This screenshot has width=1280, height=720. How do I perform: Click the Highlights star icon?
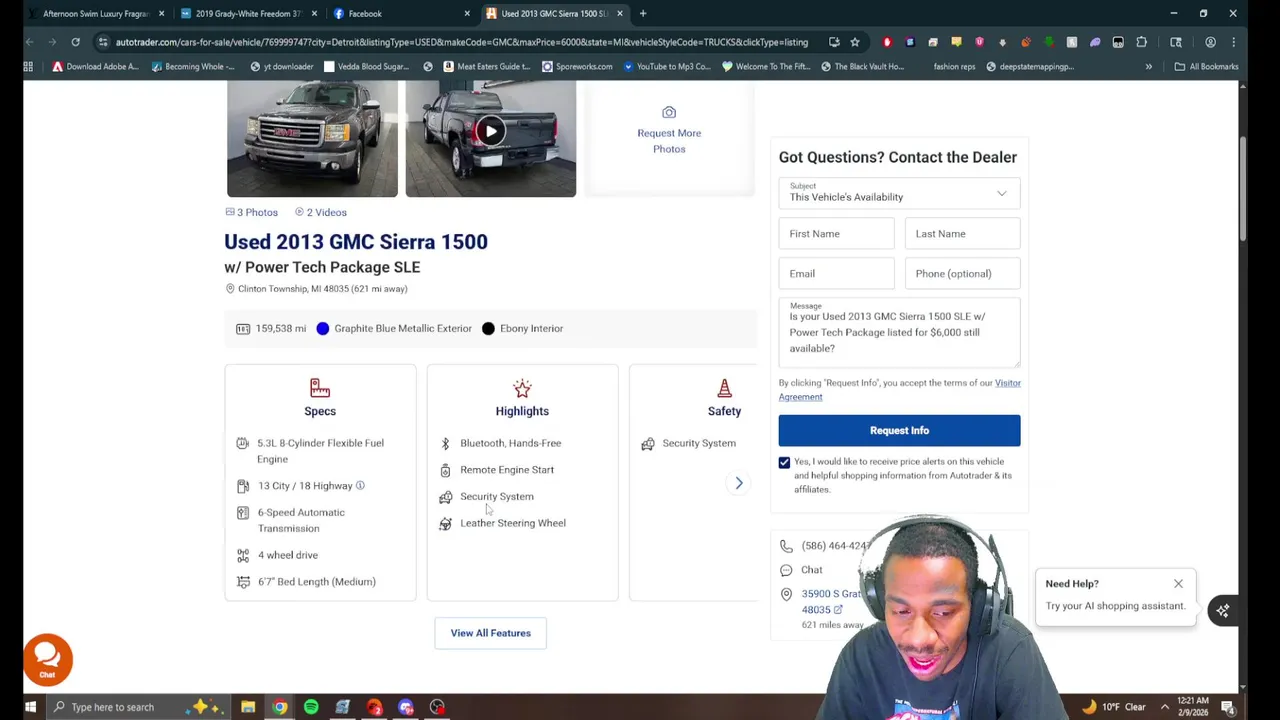click(x=522, y=388)
